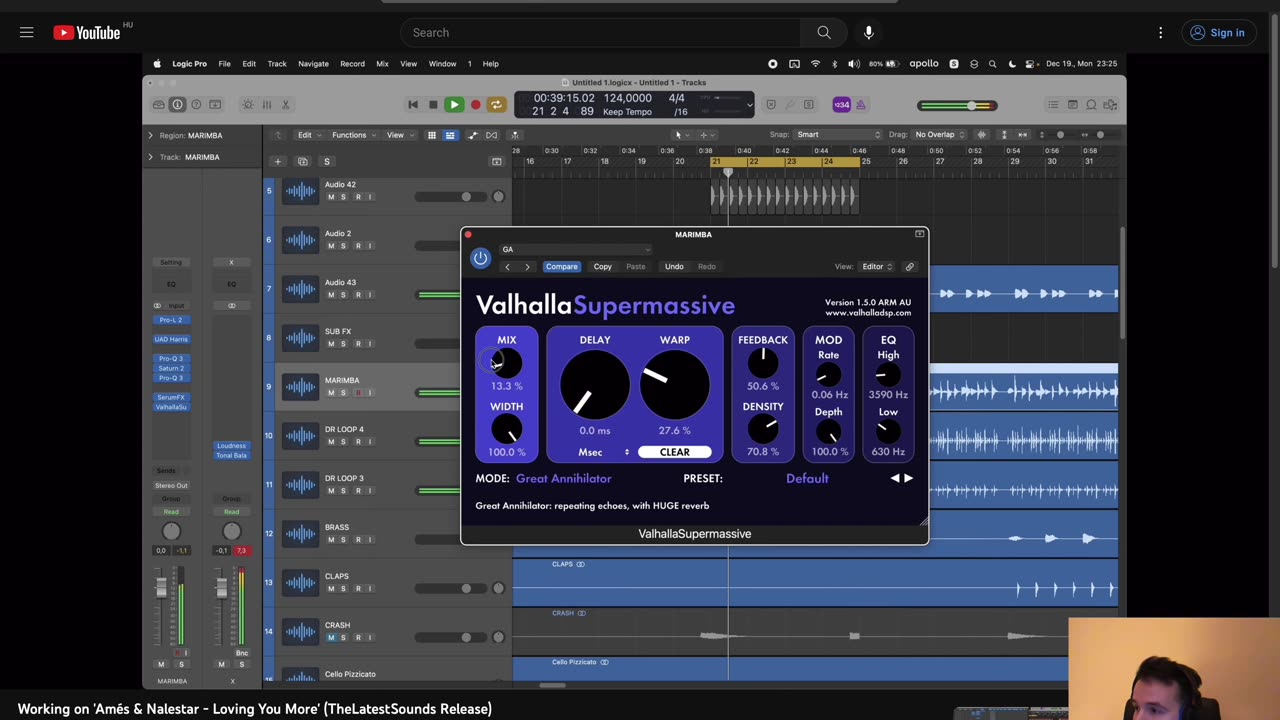Open the Drag No Overlap dropdown

939,135
